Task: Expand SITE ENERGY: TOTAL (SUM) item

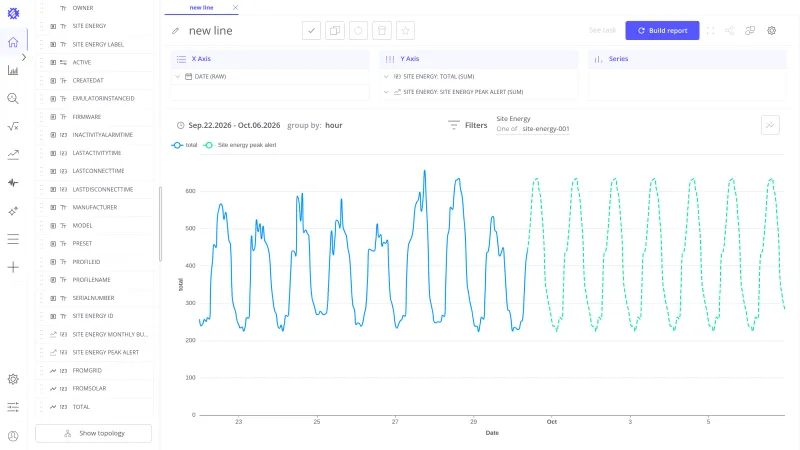Action: pyautogui.click(x=386, y=77)
